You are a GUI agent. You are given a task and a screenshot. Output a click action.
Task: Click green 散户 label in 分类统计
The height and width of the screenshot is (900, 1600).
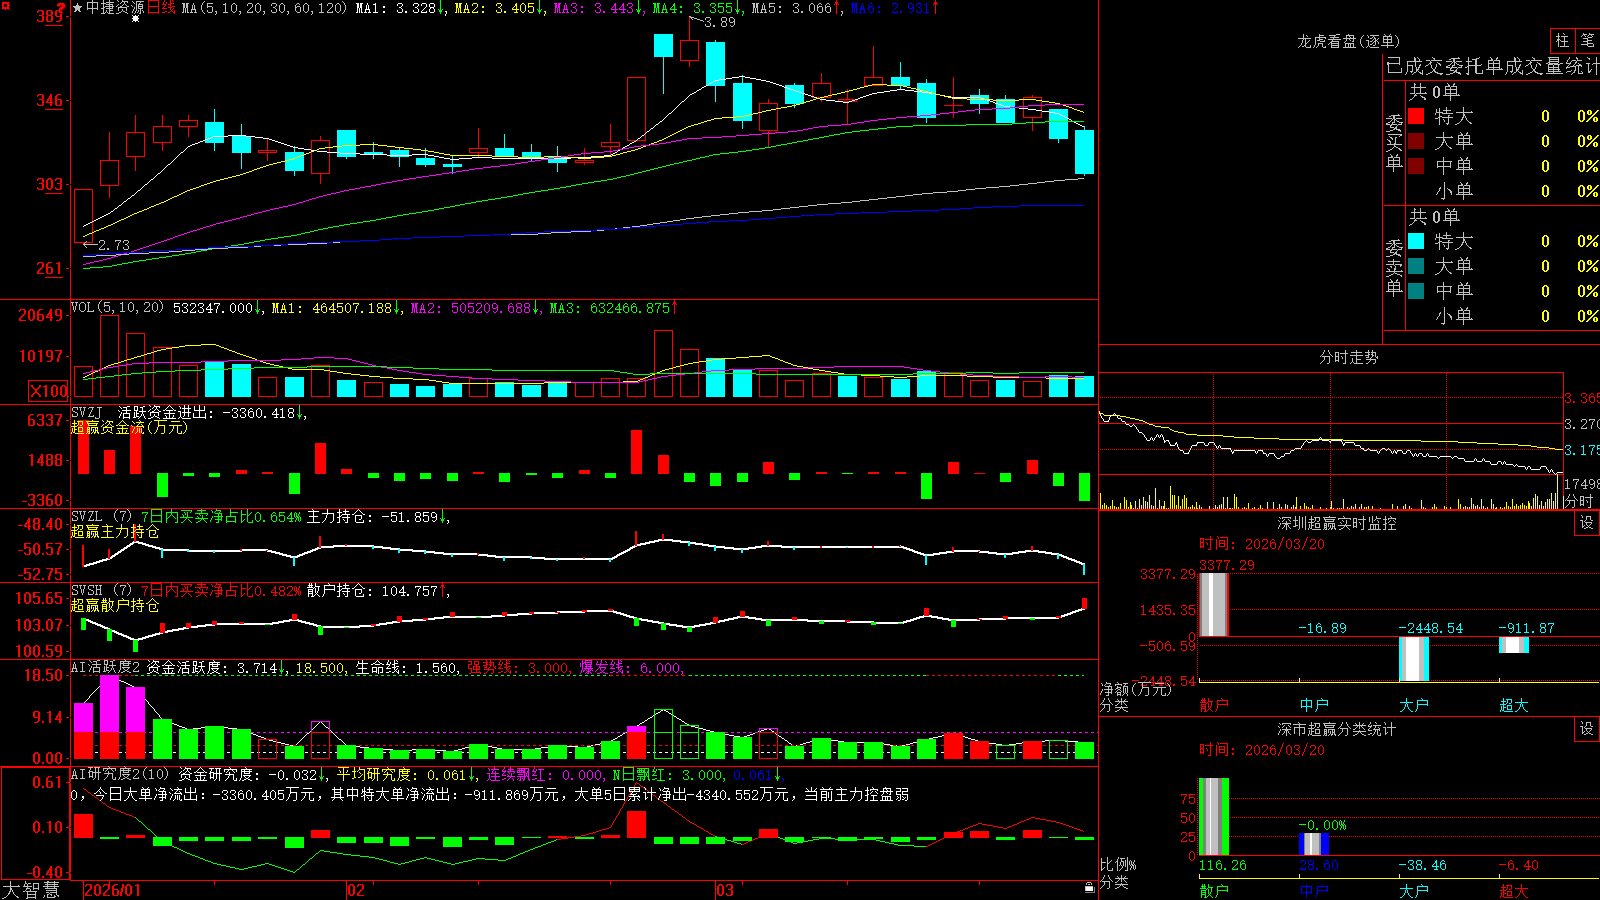tap(1214, 890)
